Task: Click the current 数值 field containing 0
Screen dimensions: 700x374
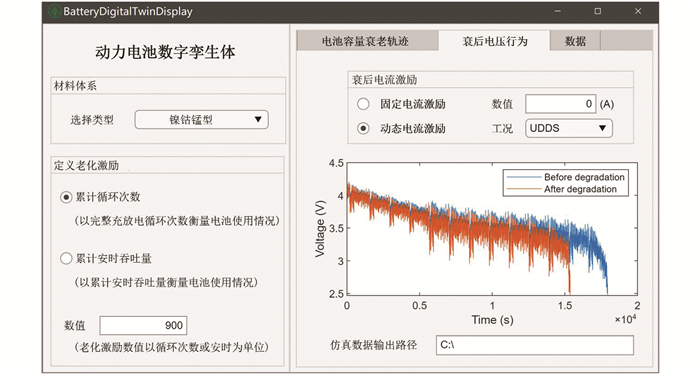Action: click(561, 104)
